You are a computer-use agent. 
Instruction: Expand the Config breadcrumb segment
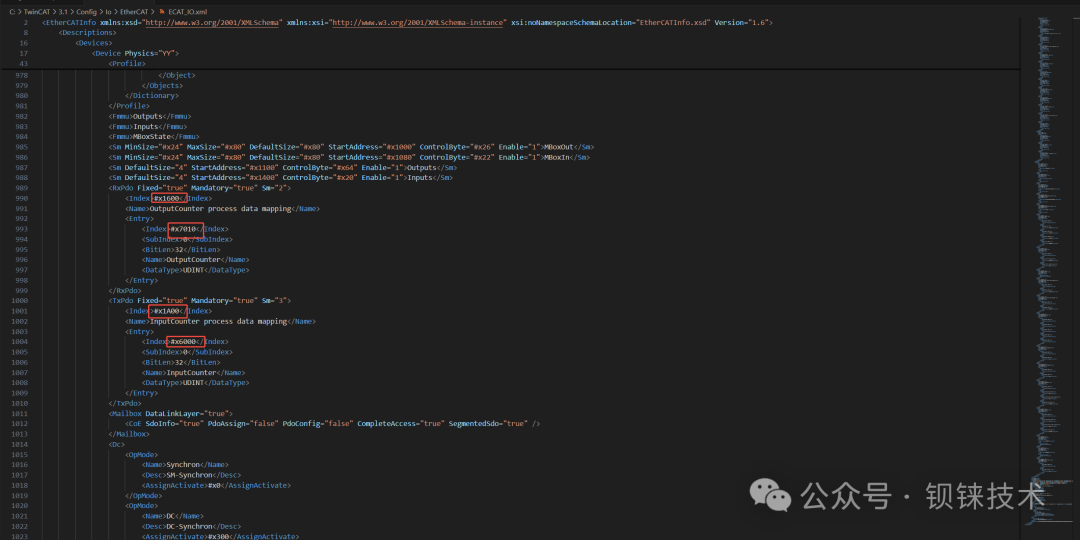tap(86, 12)
